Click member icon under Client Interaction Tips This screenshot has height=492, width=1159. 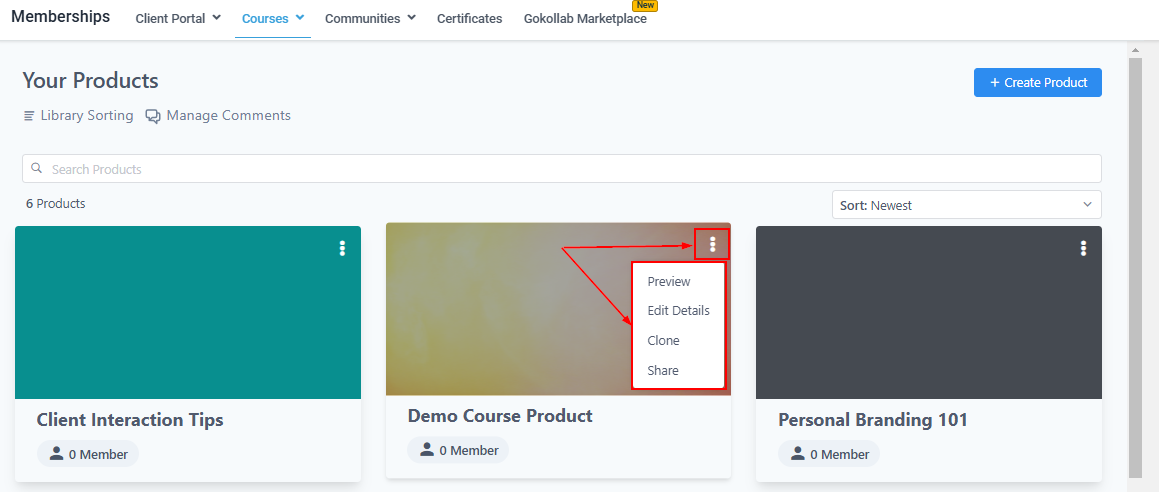coord(56,454)
